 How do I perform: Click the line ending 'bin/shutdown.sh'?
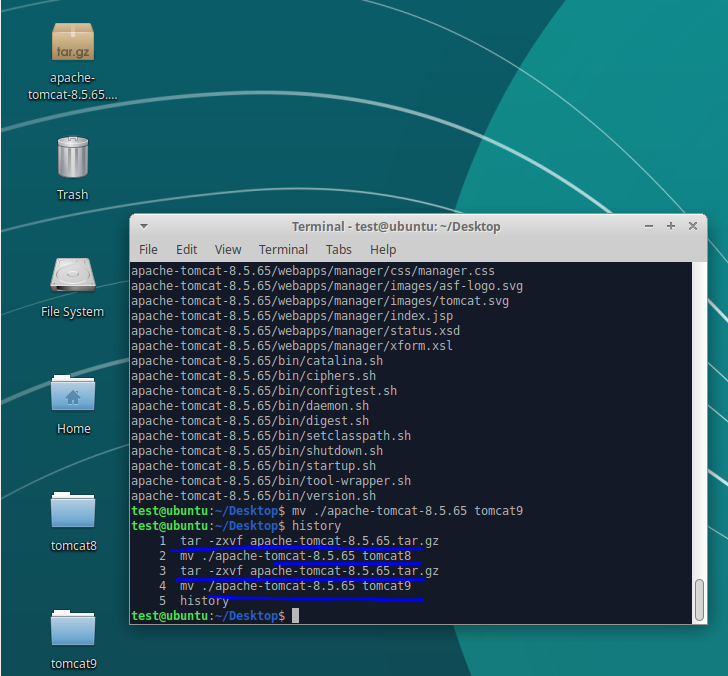tap(257, 450)
